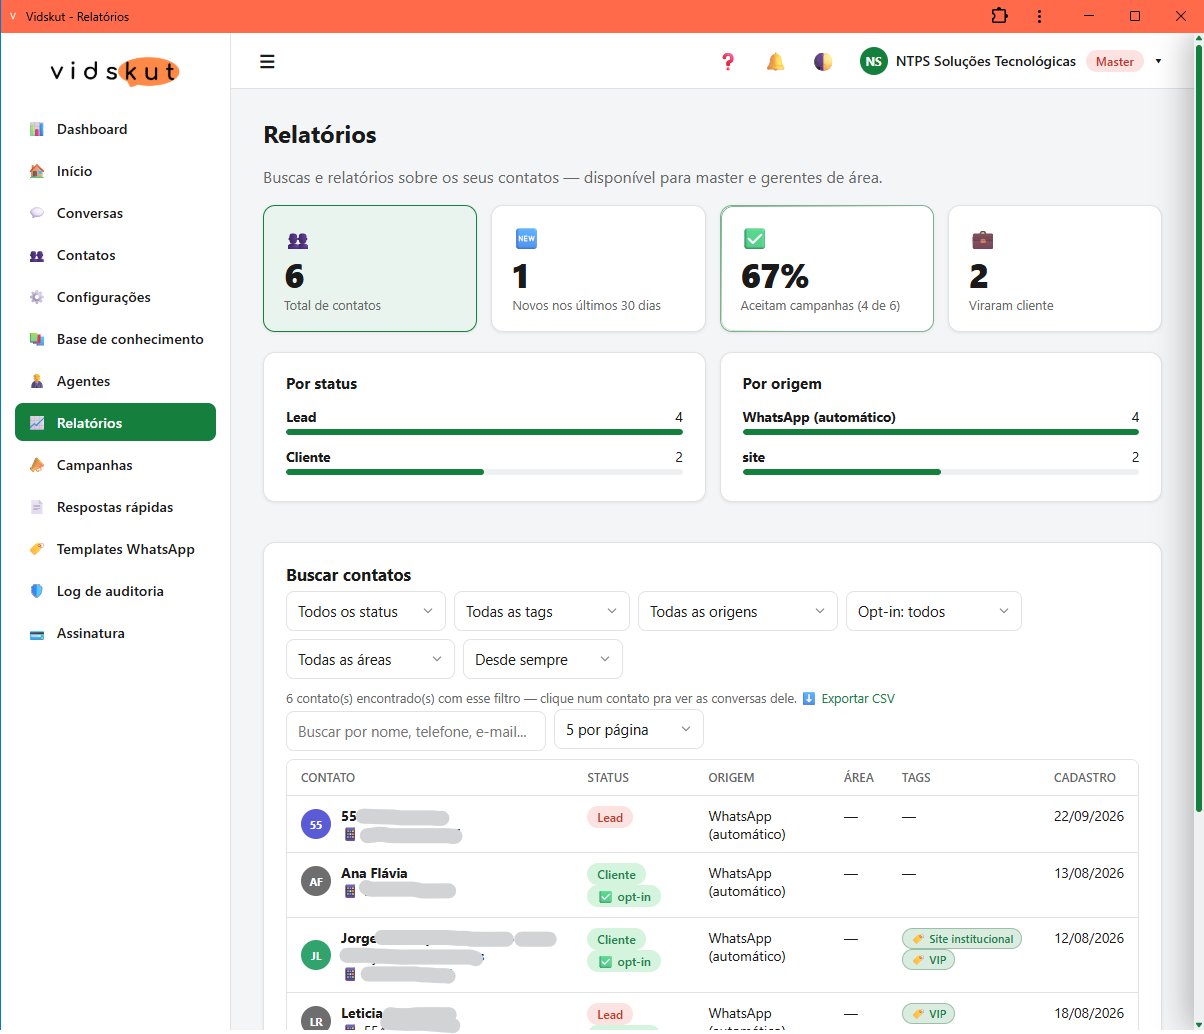Click the NS account avatar
The height and width of the screenshot is (1034, 1204).
point(874,62)
